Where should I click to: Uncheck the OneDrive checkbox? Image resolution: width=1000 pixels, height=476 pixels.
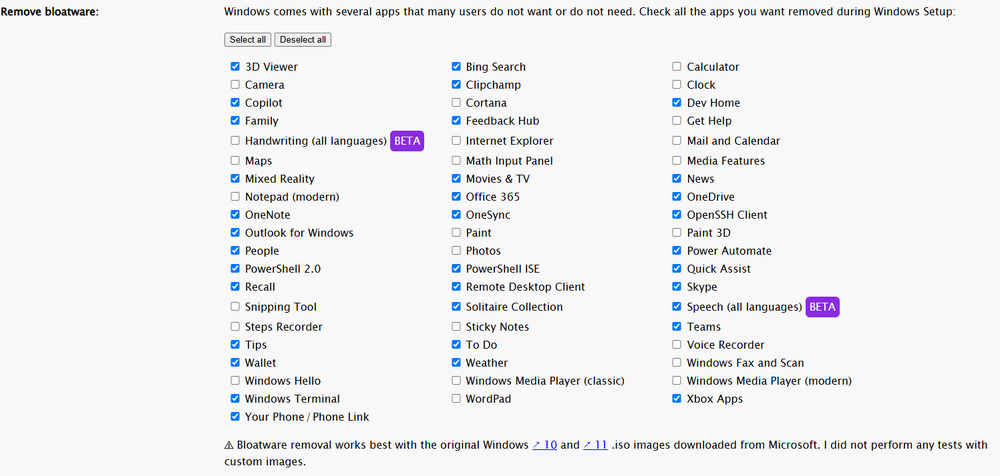pos(677,197)
